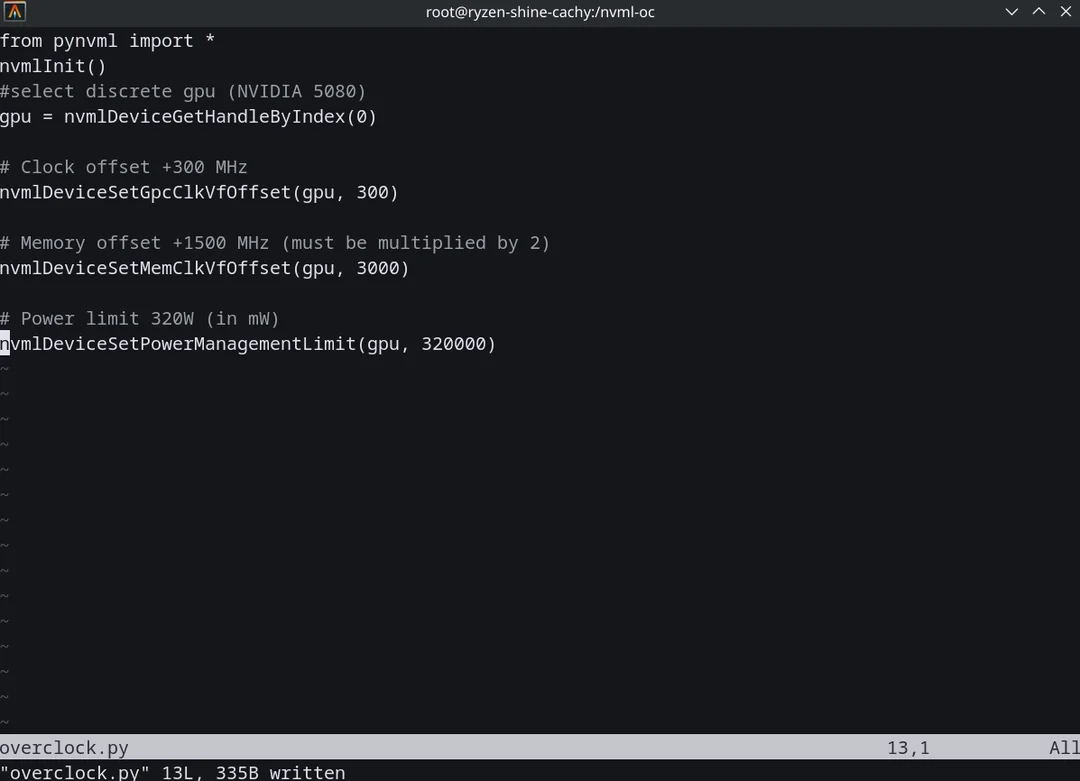The image size is (1080, 781).
Task: Click the overclock.py filename in status bar
Action: tap(64, 748)
